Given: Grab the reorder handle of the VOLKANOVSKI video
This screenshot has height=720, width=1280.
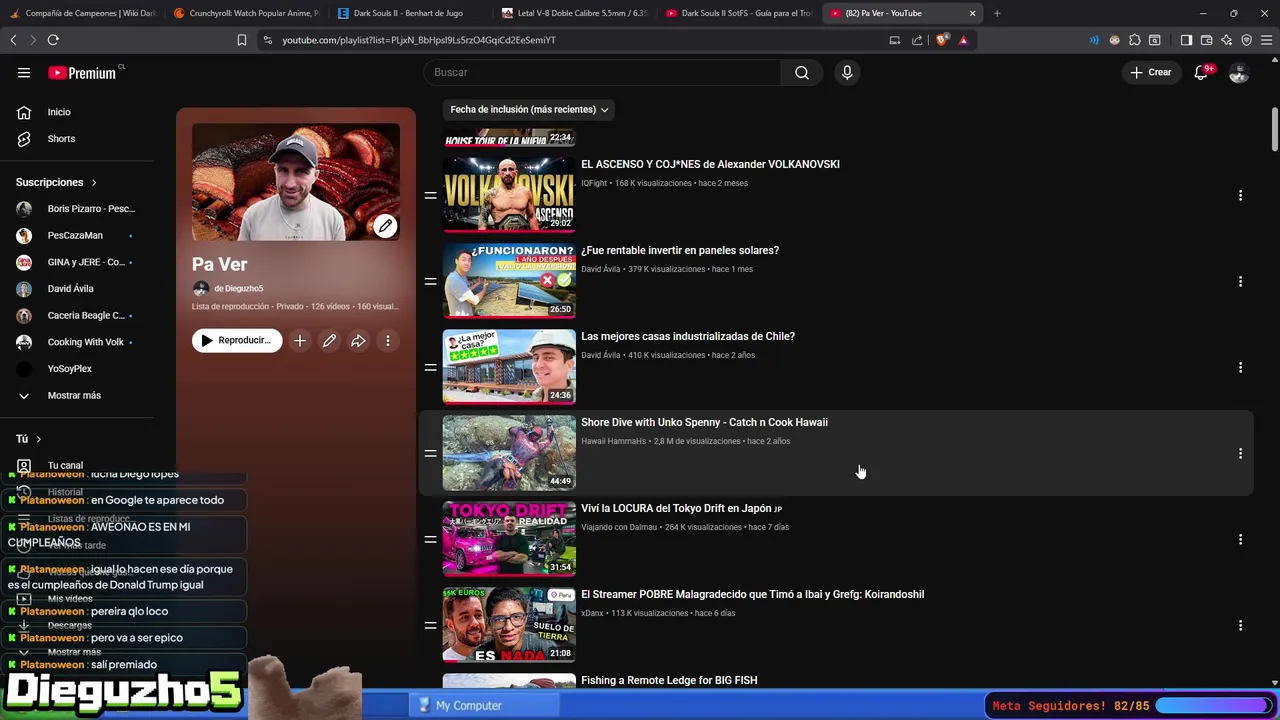Looking at the screenshot, I should (430, 196).
